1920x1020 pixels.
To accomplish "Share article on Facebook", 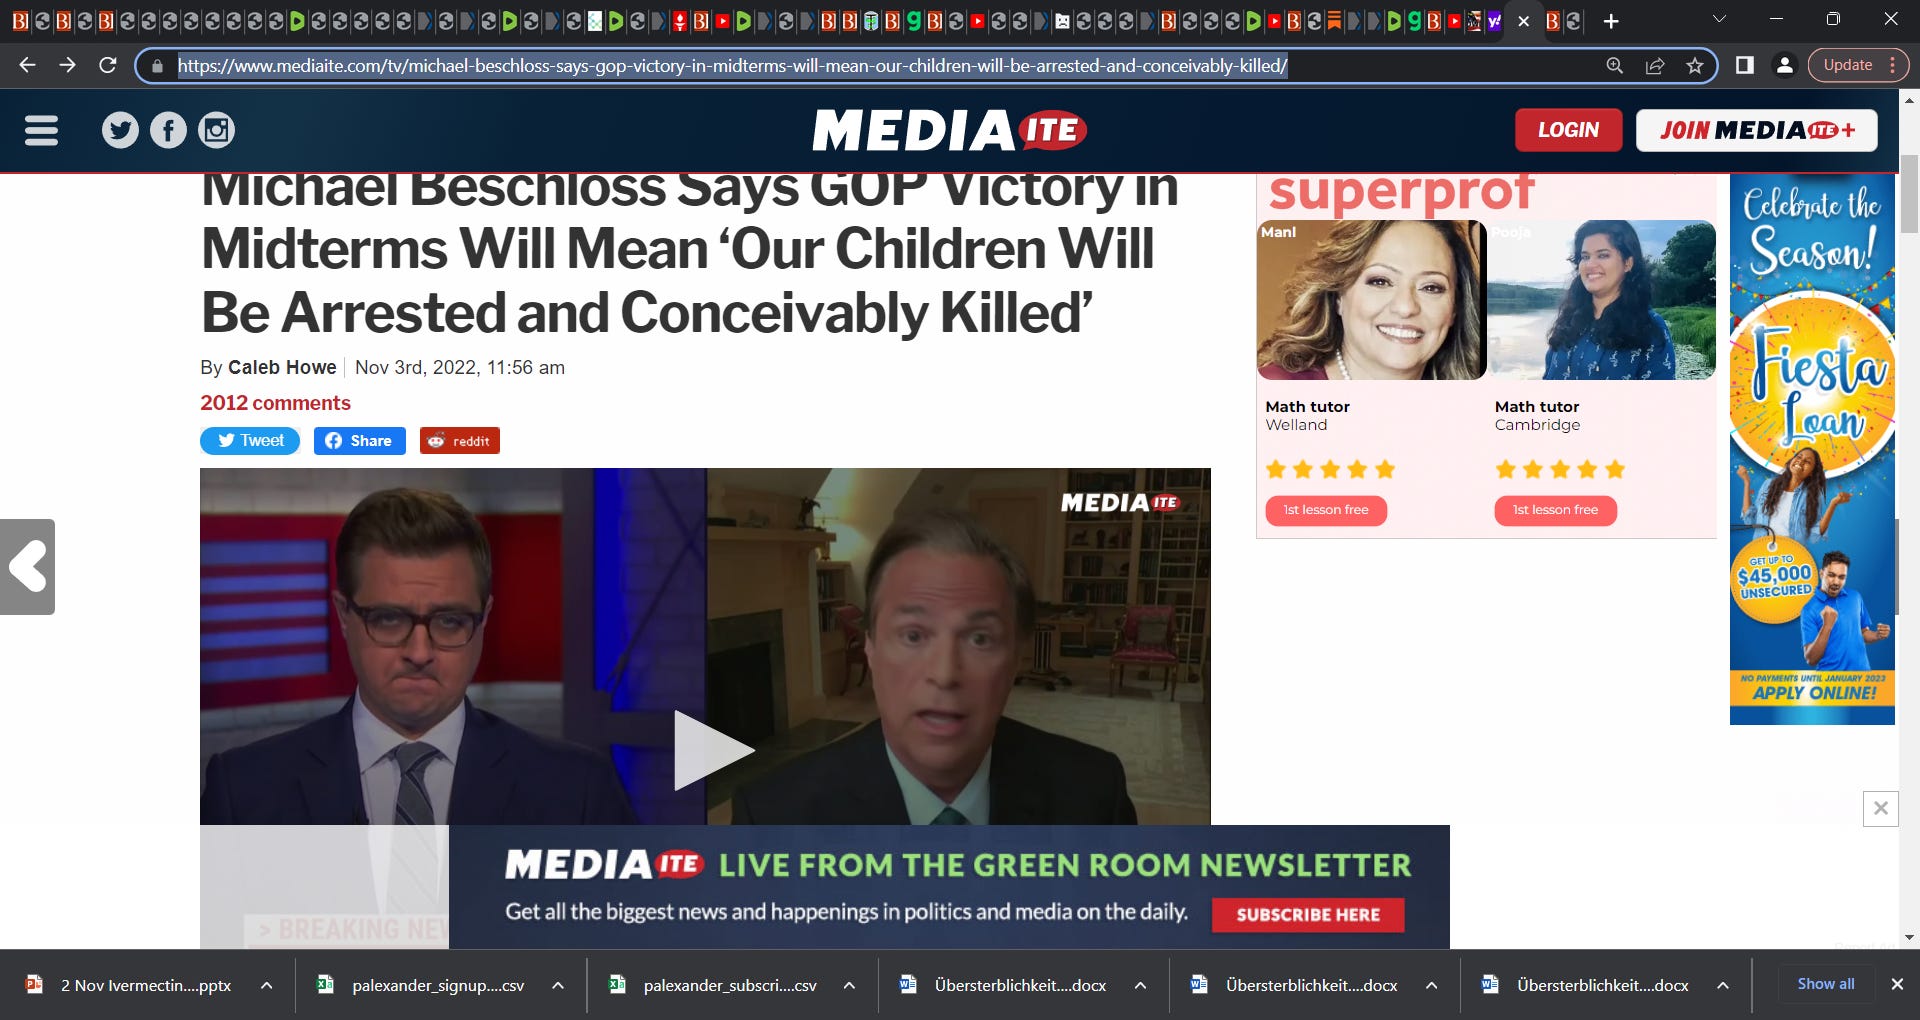I will point(360,441).
